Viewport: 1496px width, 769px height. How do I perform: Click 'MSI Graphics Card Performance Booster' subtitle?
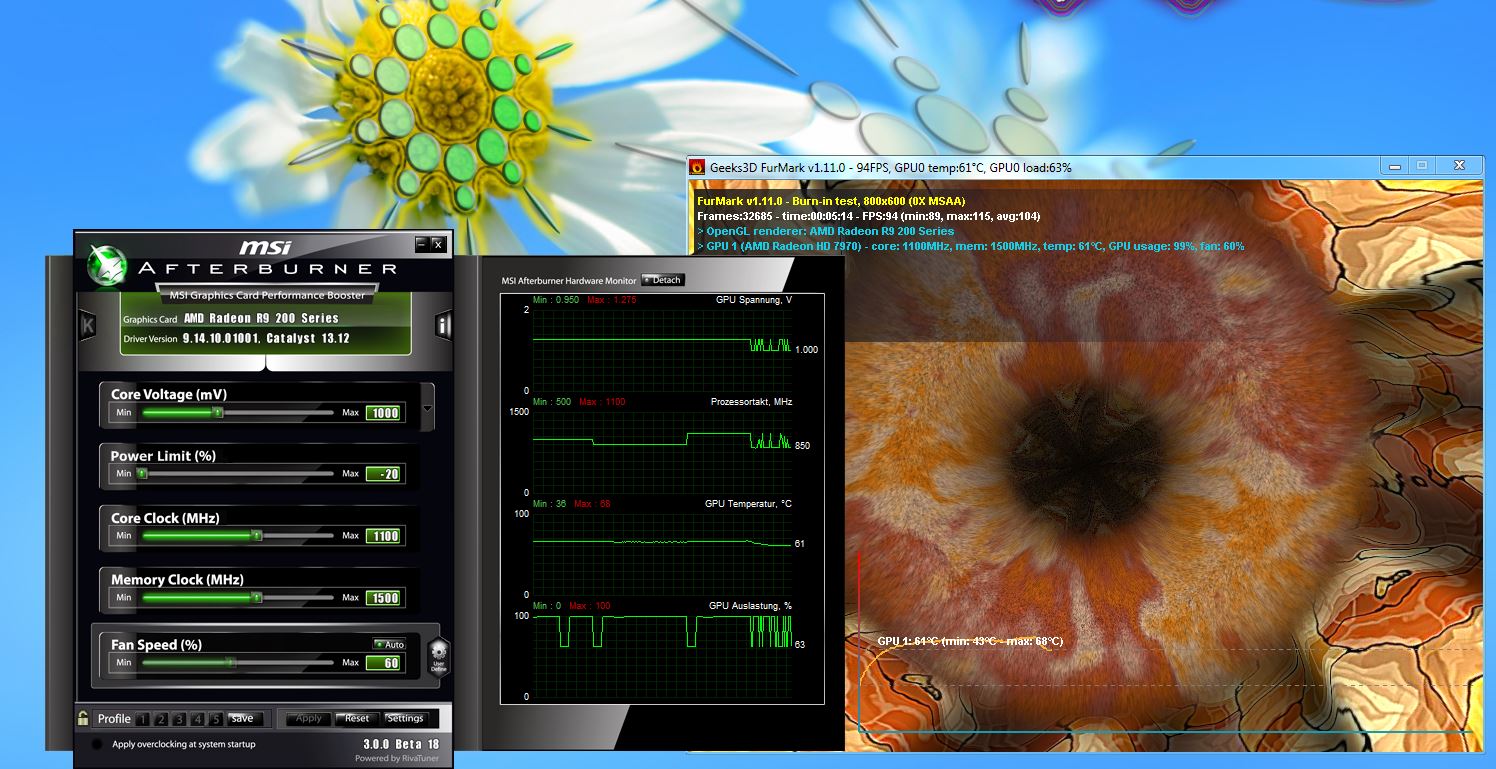point(266,295)
